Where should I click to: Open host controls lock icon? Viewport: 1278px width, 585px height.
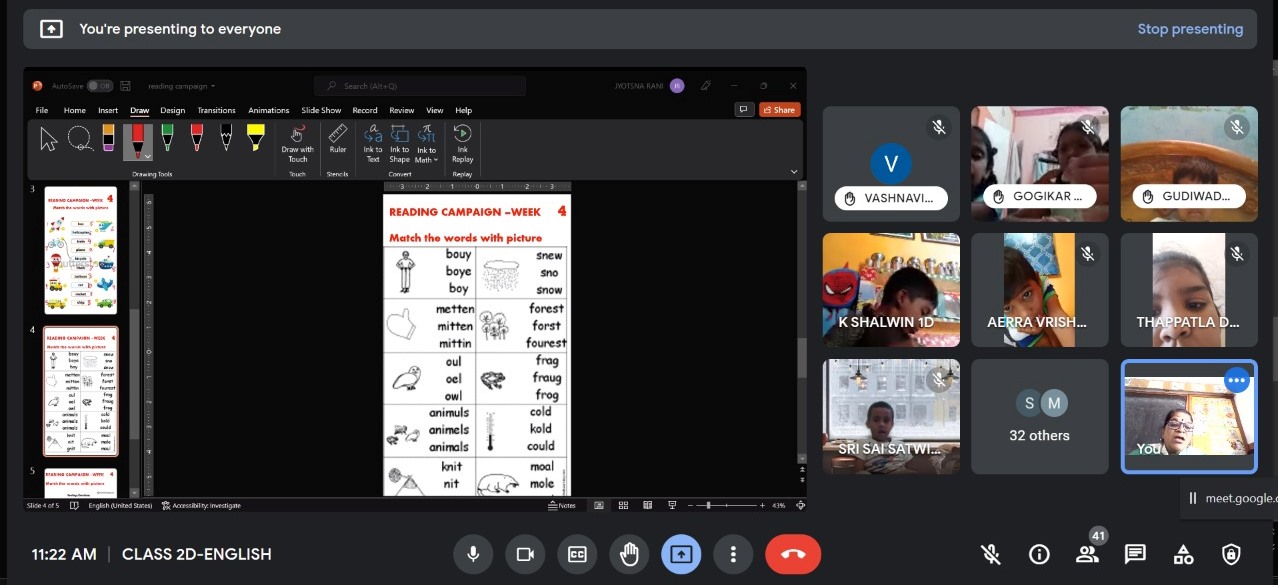coord(1231,554)
